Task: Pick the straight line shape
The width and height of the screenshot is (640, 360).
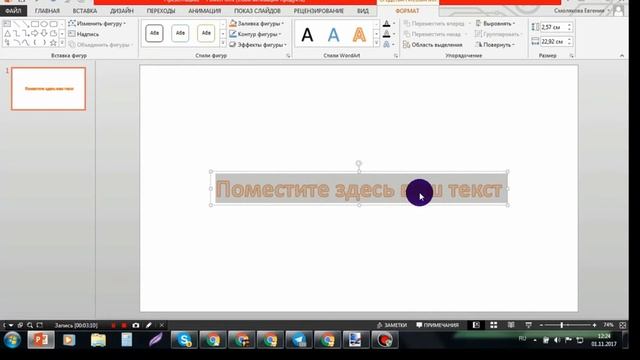Action: click(17, 24)
